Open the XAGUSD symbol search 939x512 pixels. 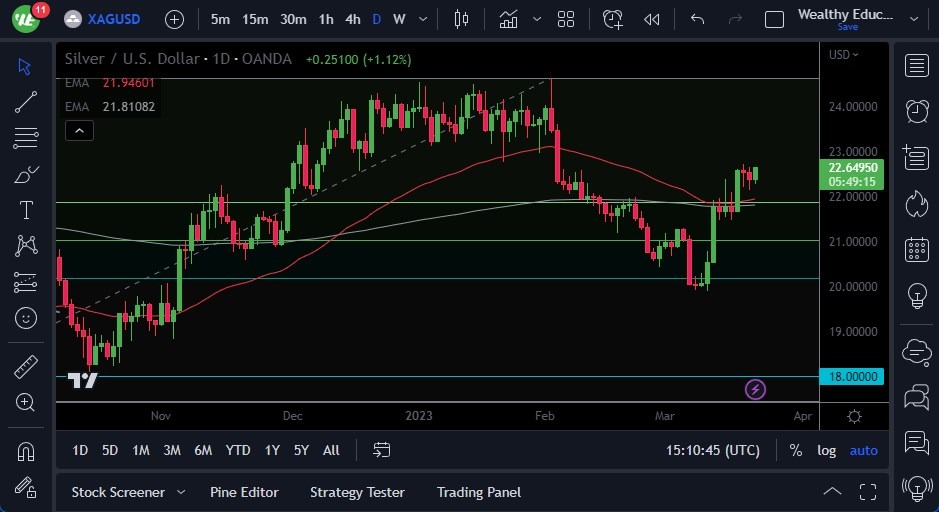click(102, 19)
